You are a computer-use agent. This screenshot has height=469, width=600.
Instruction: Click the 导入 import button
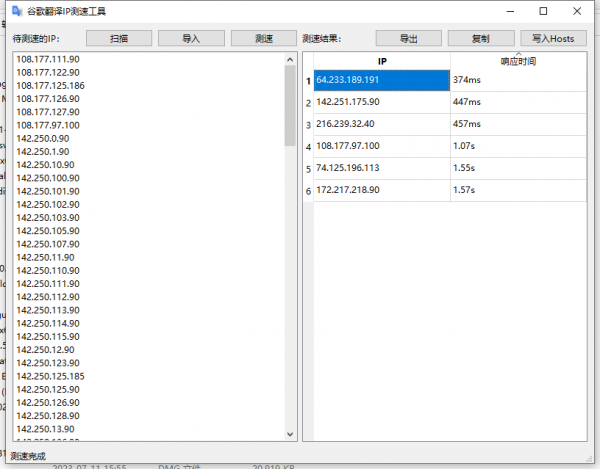191,39
